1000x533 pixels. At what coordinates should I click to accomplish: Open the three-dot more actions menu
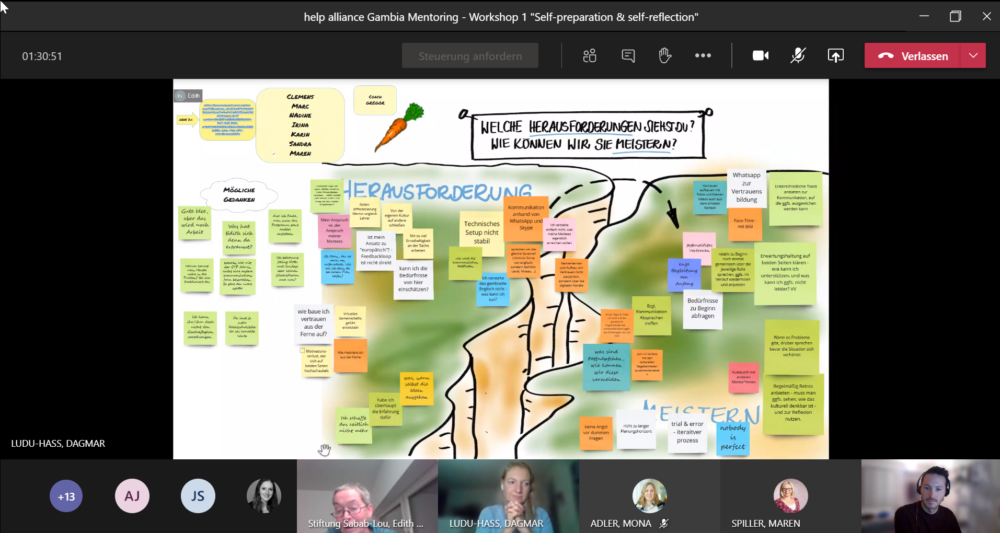coord(703,56)
